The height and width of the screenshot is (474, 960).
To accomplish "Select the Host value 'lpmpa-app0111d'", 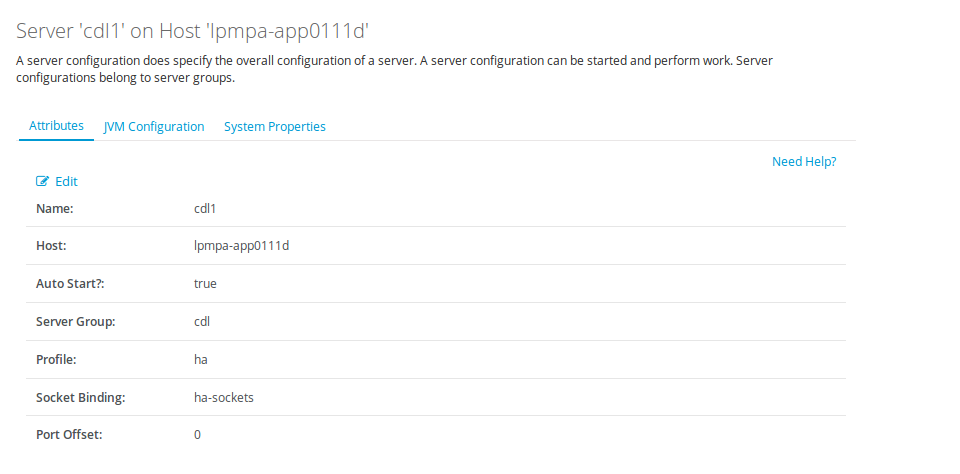I will [241, 246].
